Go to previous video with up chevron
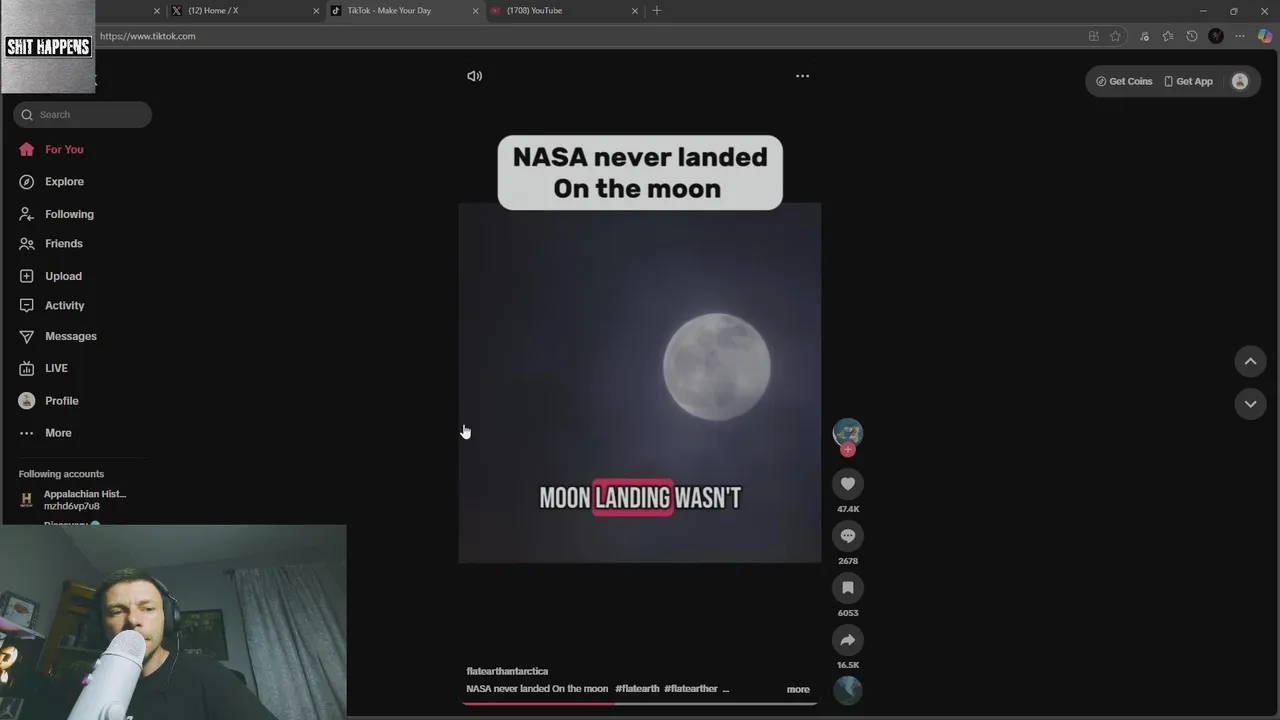The width and height of the screenshot is (1280, 720). point(1250,362)
